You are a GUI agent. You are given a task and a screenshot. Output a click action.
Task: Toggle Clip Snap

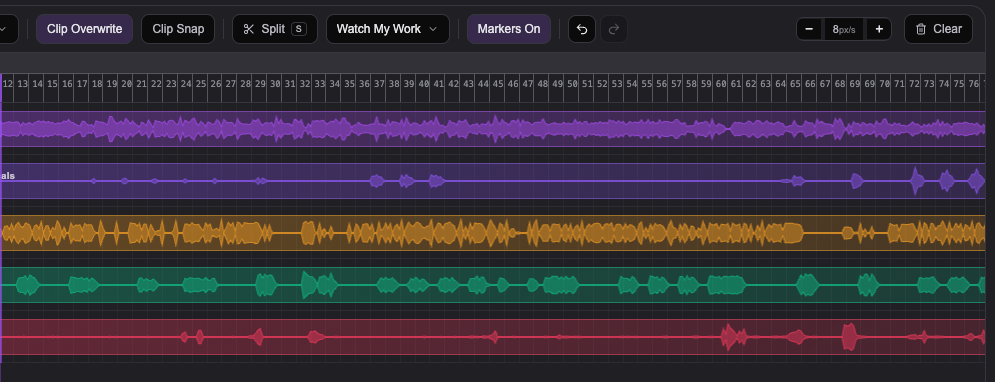[x=178, y=29]
